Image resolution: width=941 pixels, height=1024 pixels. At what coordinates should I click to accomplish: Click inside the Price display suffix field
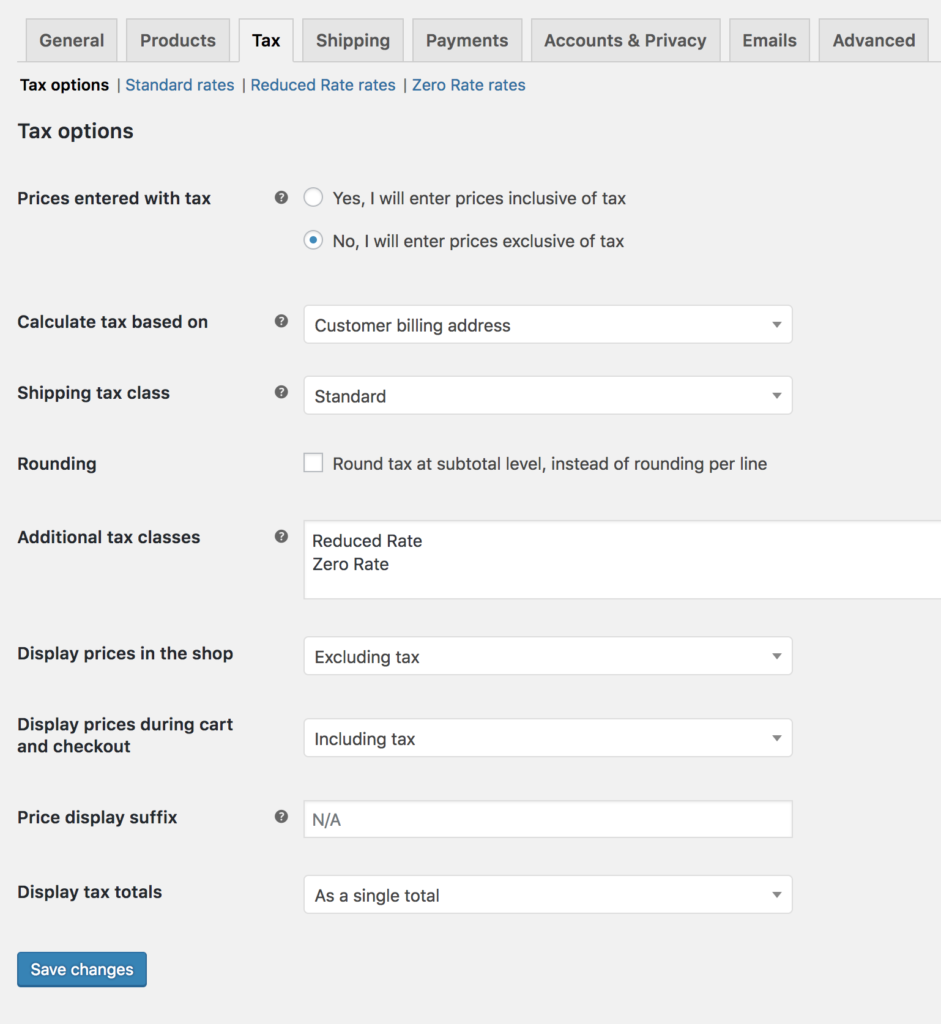coord(548,818)
